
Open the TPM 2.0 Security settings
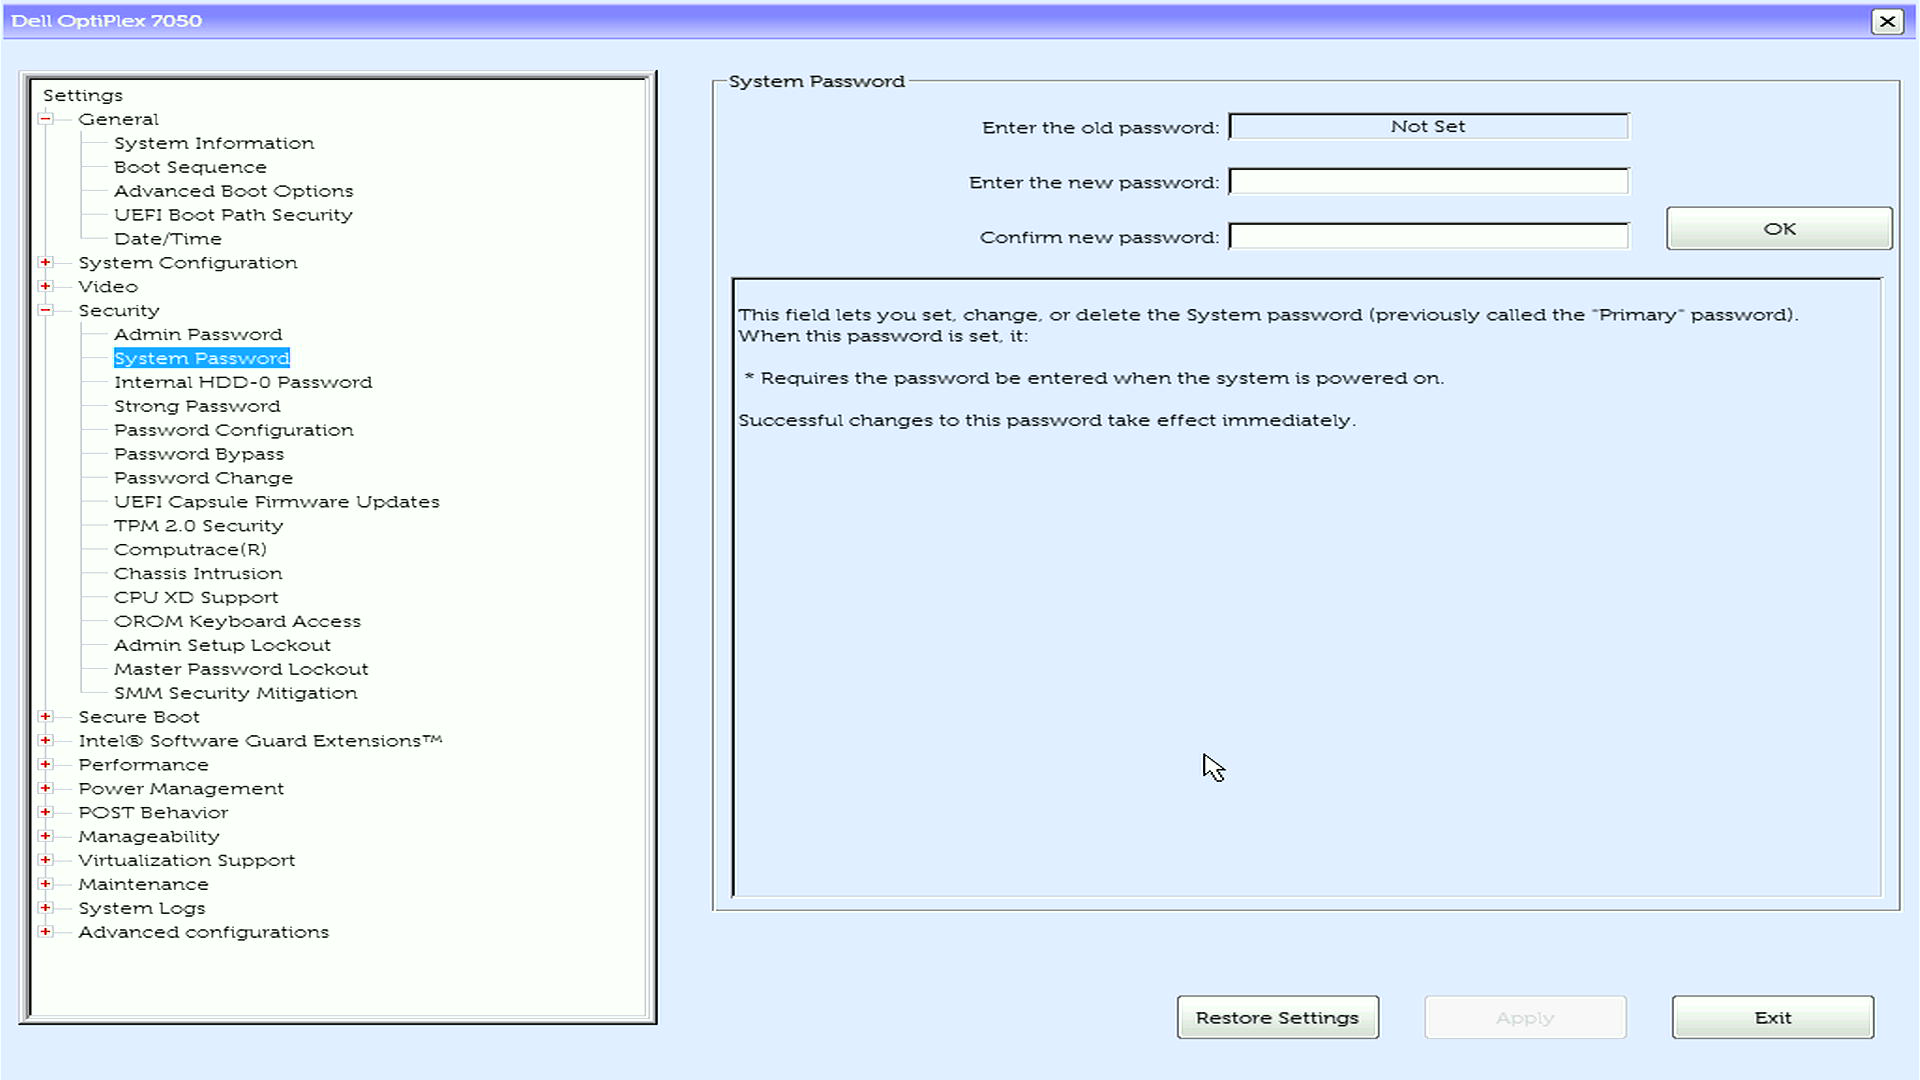(x=199, y=525)
